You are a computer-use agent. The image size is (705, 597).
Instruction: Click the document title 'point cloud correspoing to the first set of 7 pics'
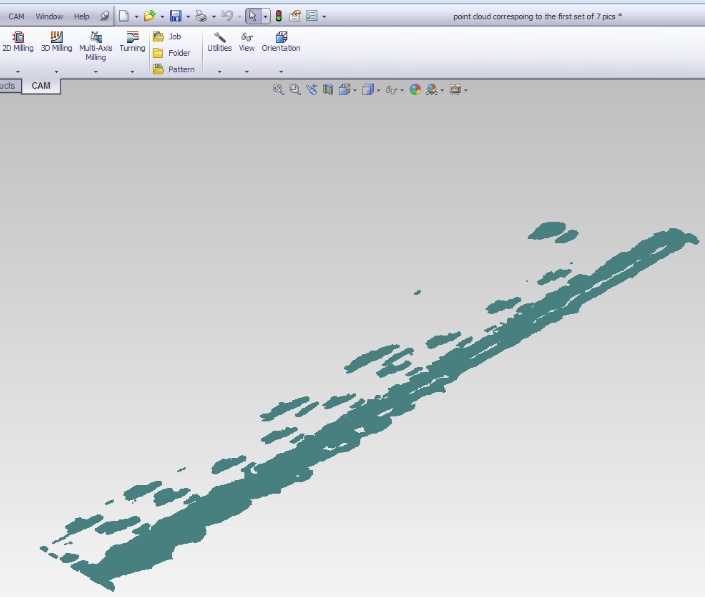click(534, 17)
